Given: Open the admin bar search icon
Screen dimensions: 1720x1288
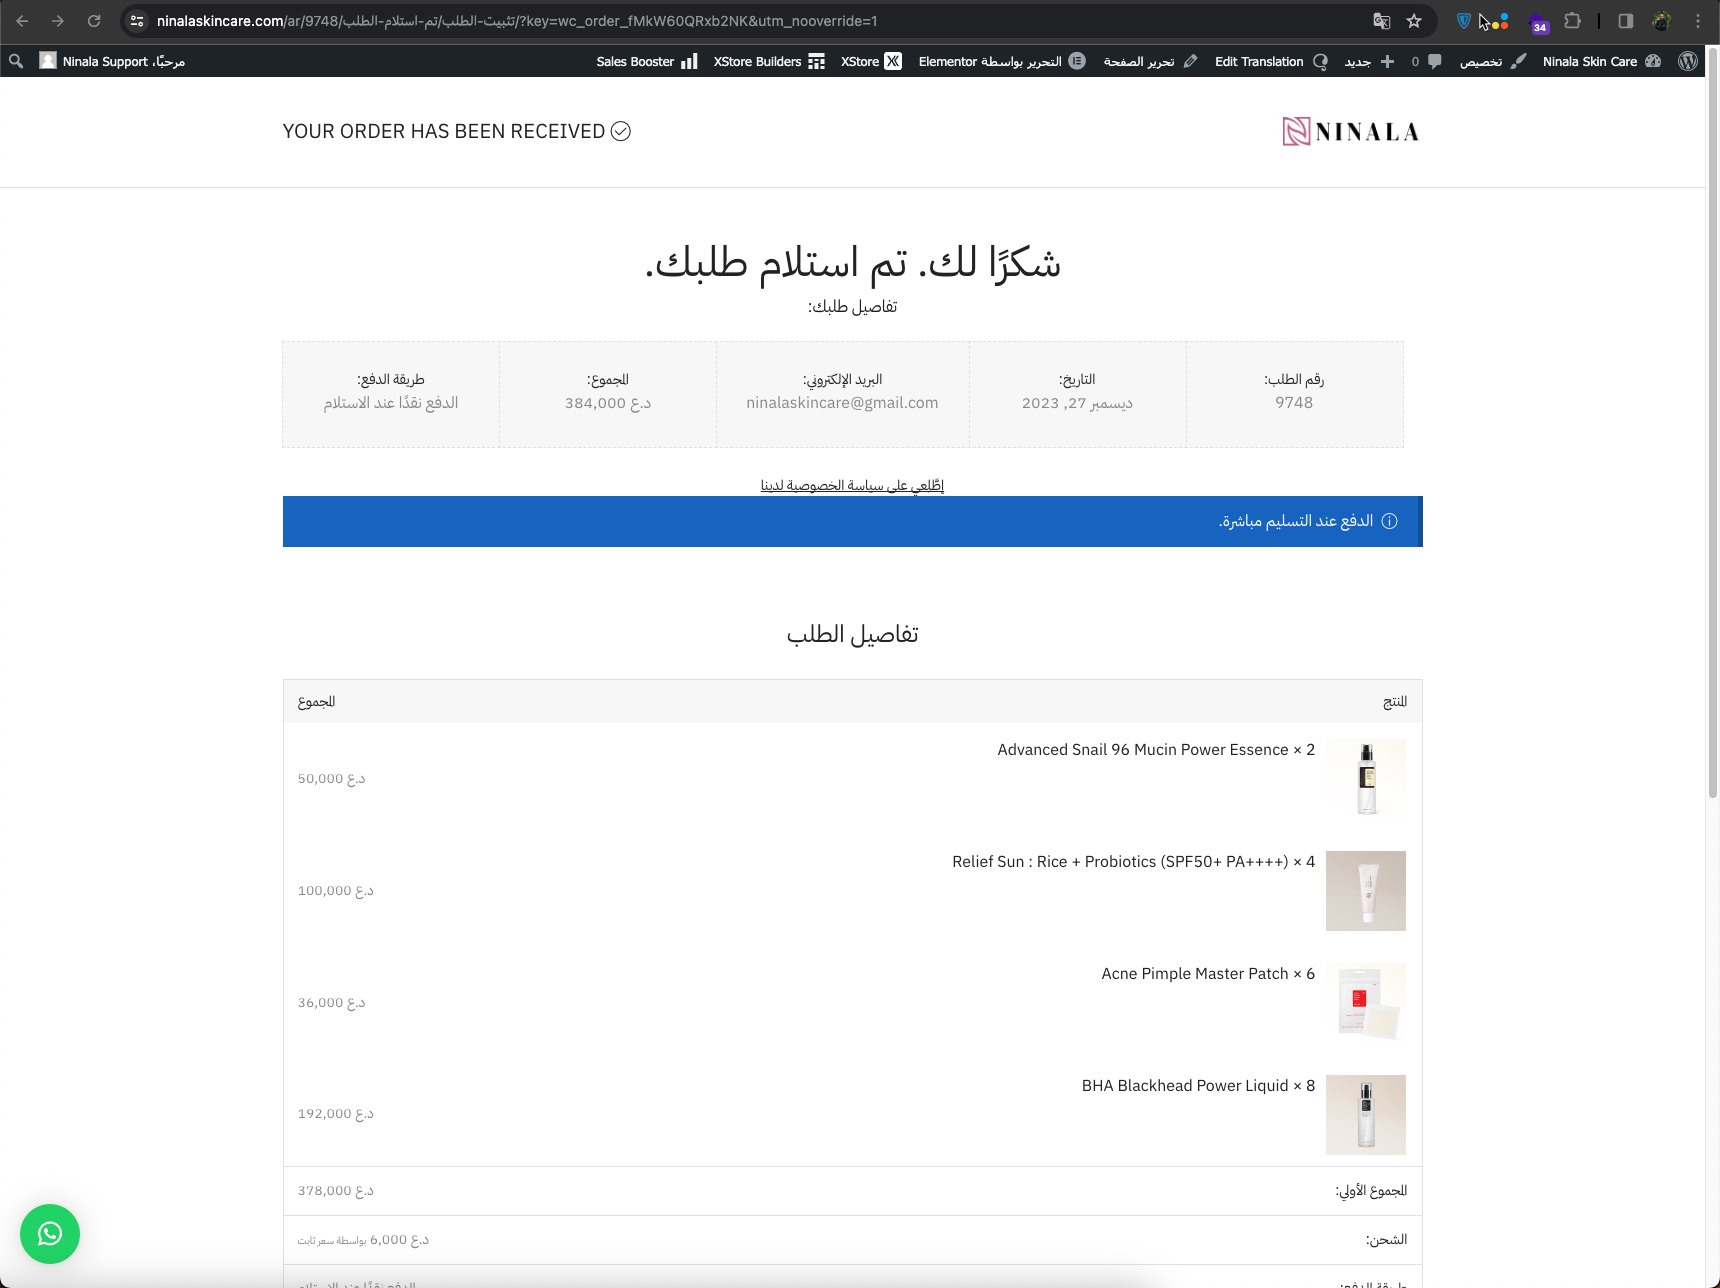Looking at the screenshot, I should (x=16, y=61).
